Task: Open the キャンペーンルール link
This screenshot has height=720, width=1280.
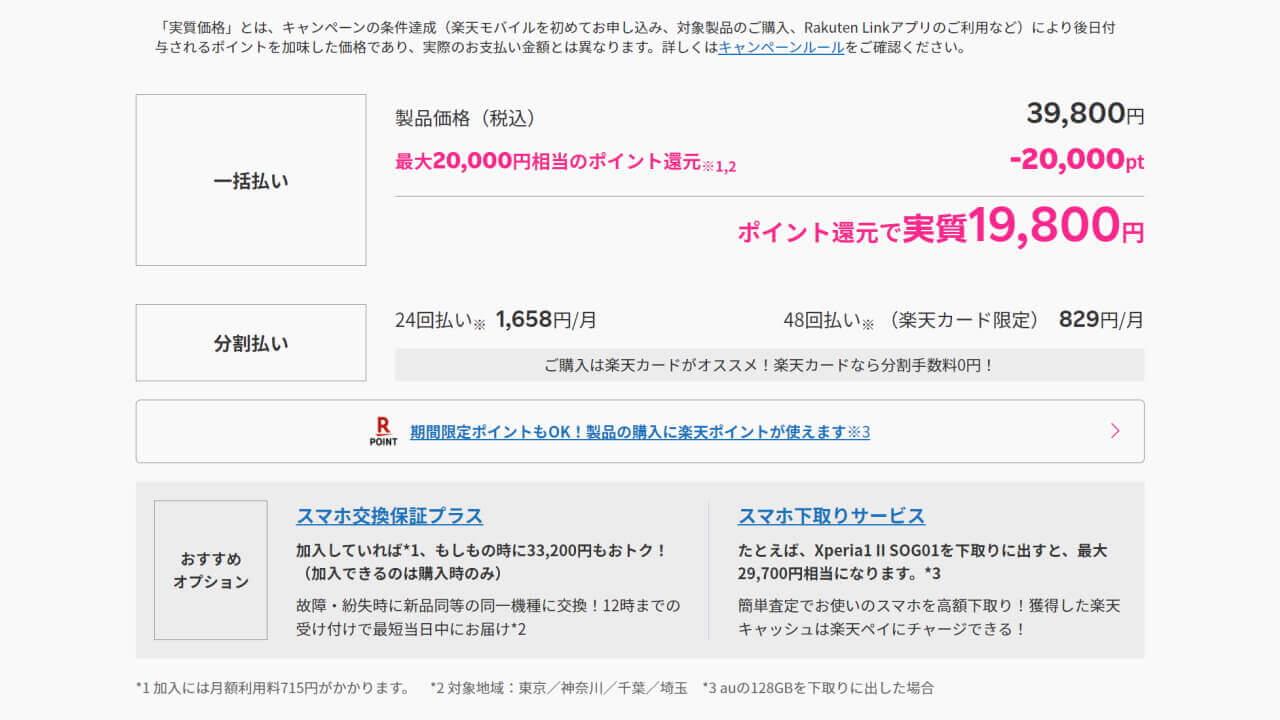Action: point(778,55)
